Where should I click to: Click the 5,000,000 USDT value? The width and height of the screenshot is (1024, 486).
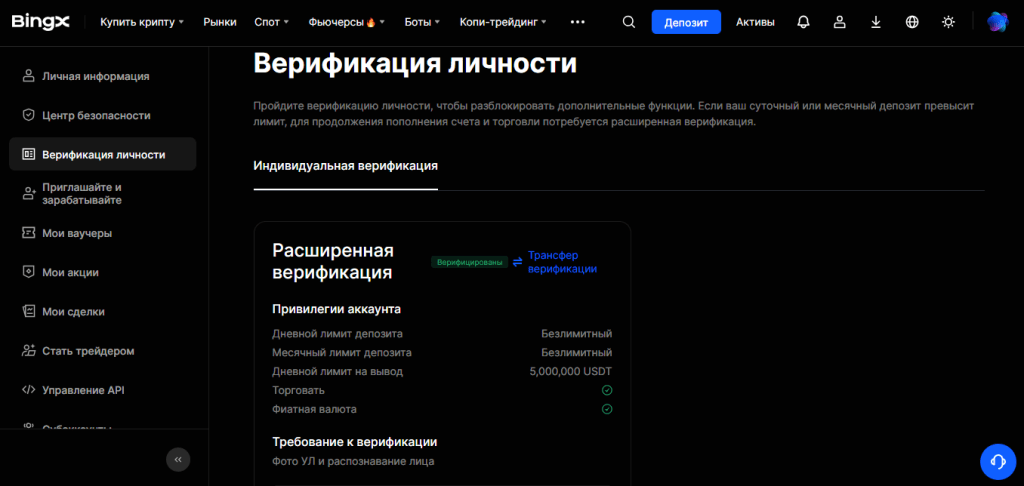(x=571, y=372)
